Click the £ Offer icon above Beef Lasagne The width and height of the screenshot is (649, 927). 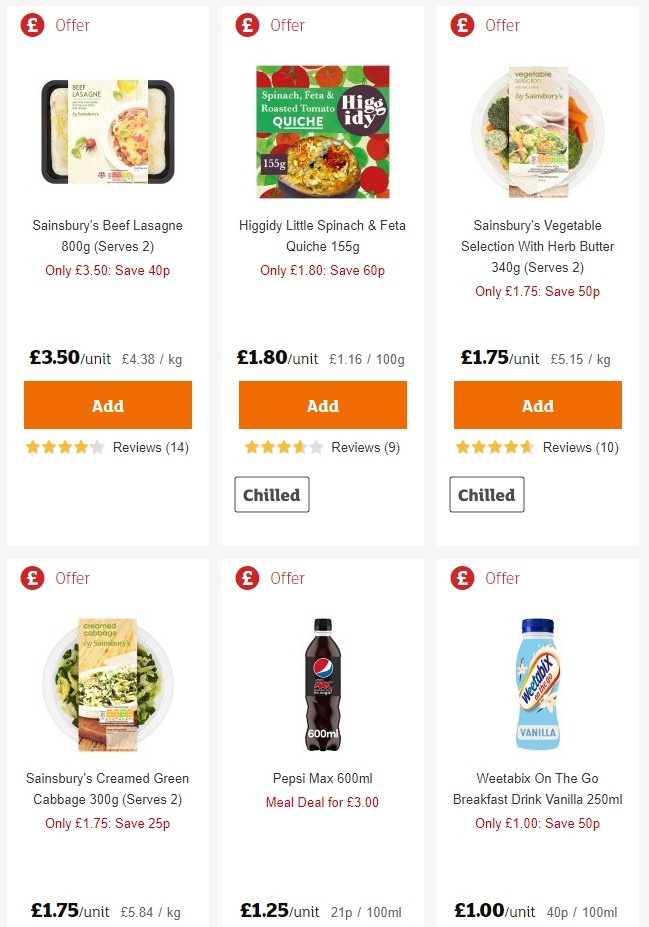click(x=30, y=25)
